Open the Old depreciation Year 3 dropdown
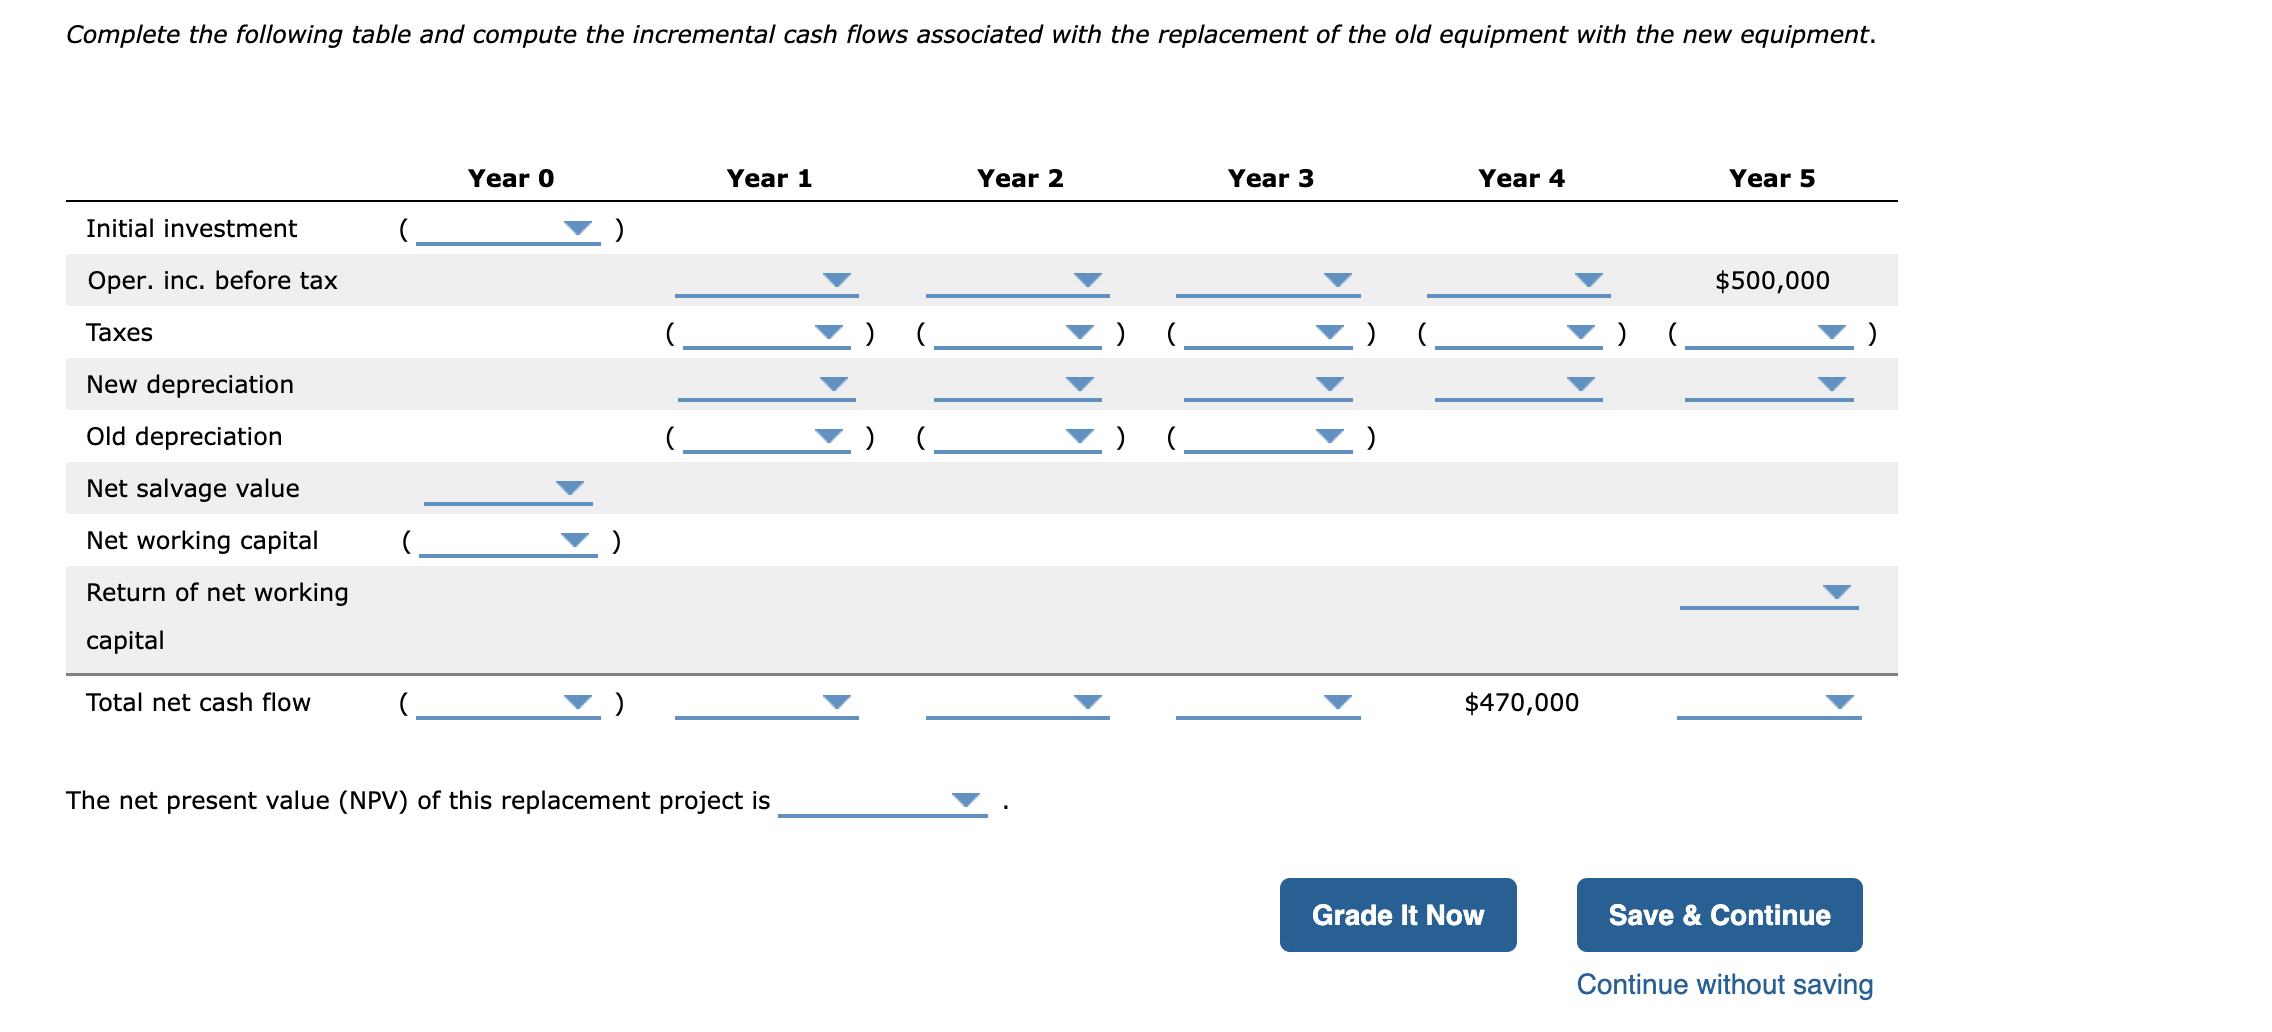Viewport: 2272px width, 1032px height. [x=1330, y=437]
